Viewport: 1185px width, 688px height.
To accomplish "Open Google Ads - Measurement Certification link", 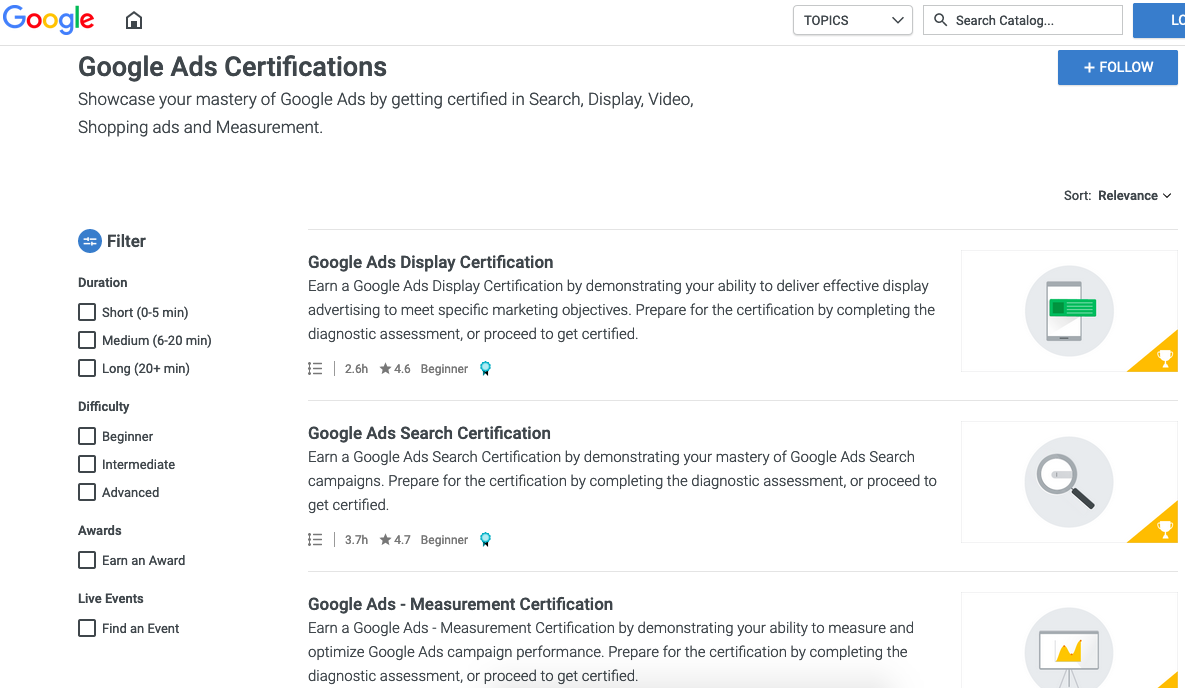I will [x=460, y=604].
